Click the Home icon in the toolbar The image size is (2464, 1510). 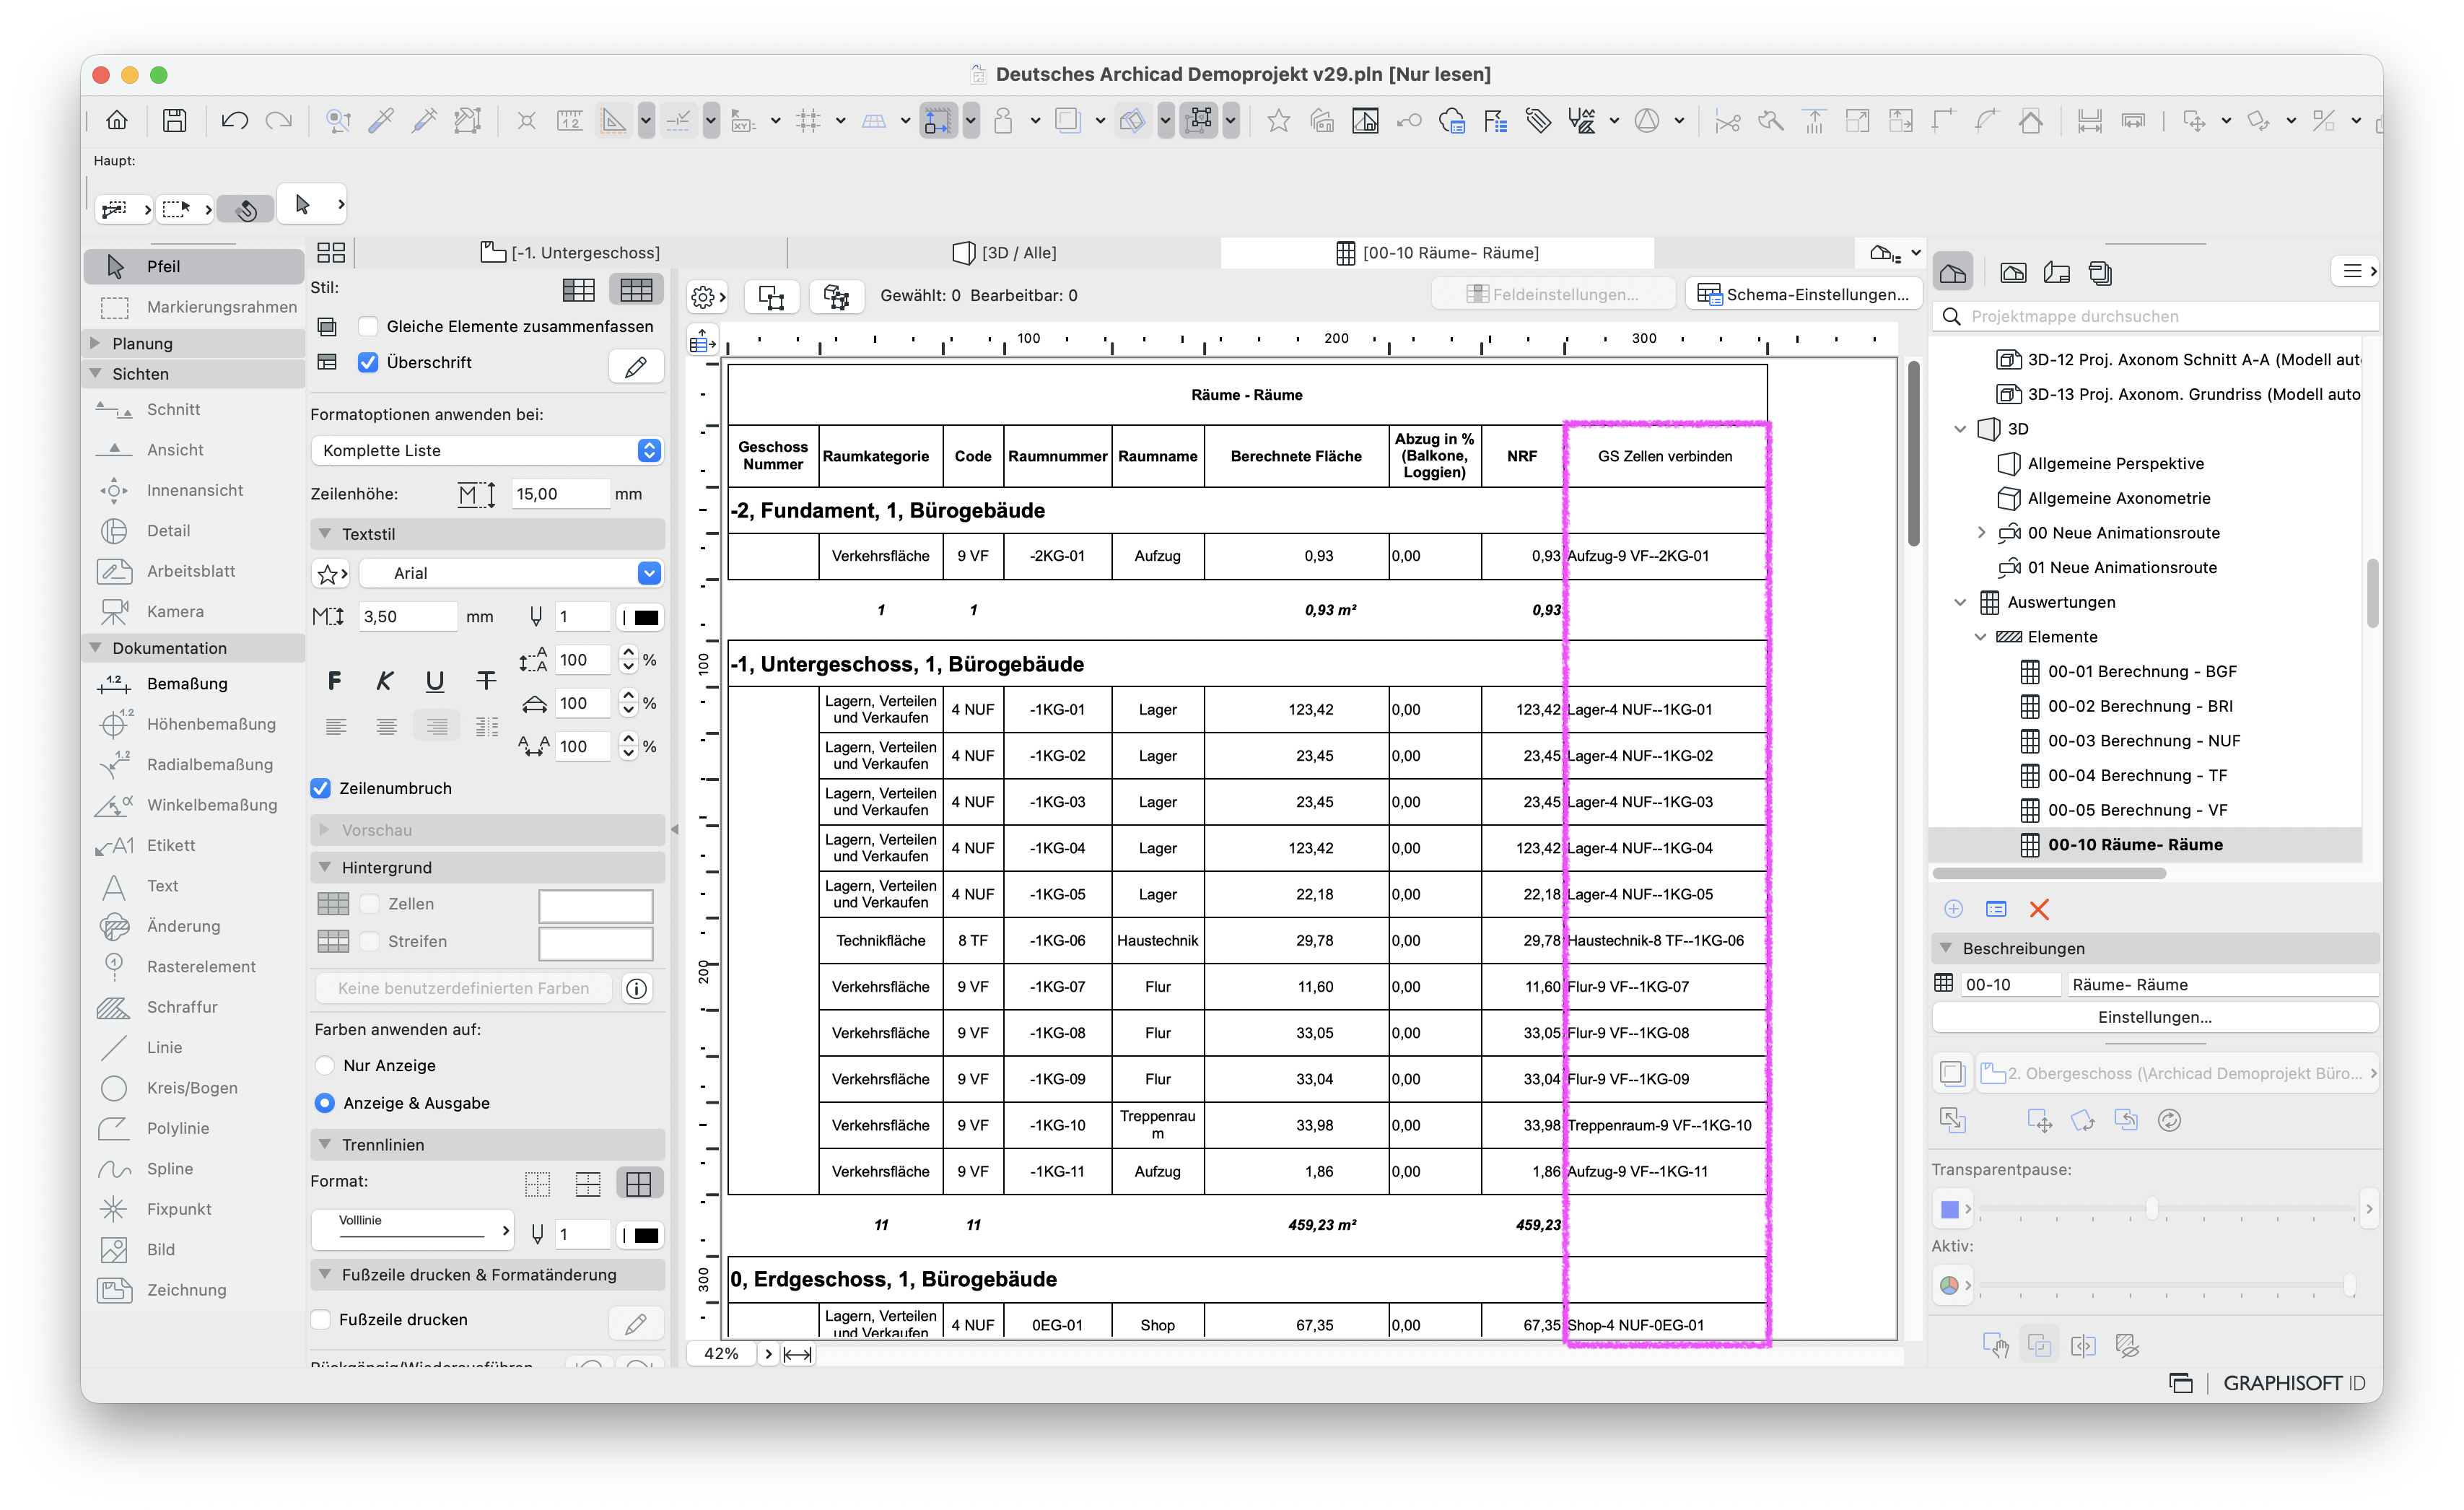pyautogui.click(x=117, y=121)
